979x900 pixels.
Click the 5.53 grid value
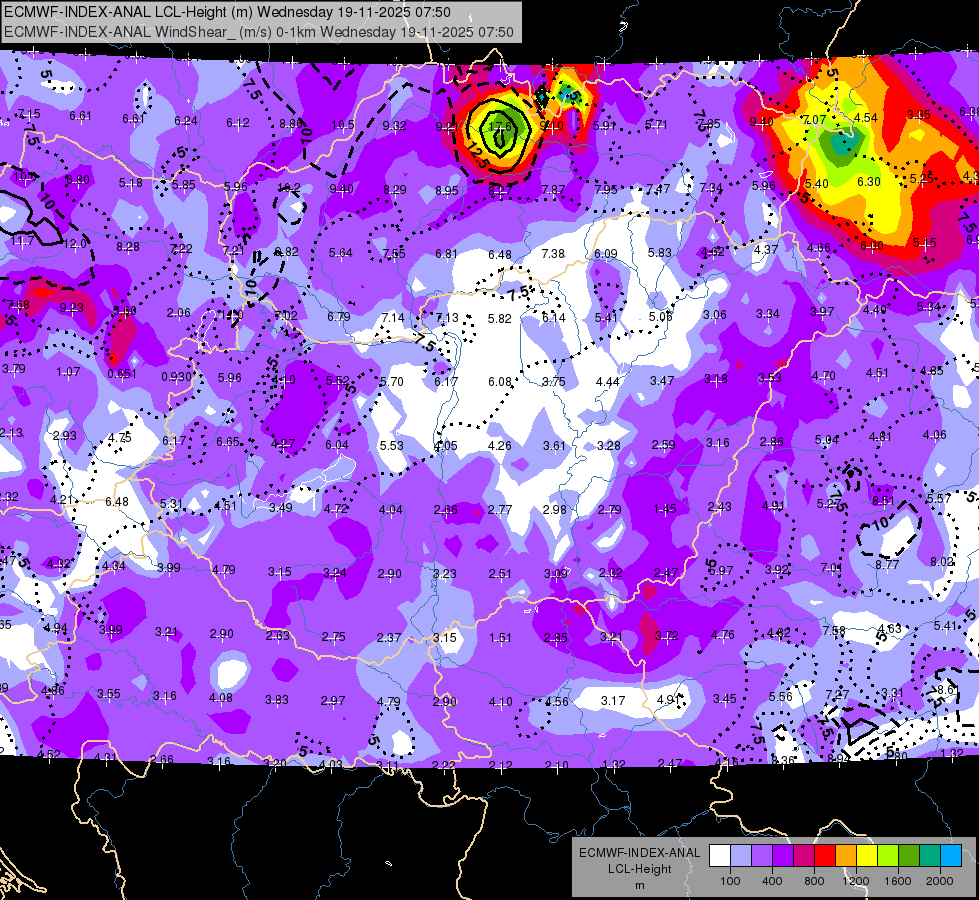pyautogui.click(x=391, y=445)
